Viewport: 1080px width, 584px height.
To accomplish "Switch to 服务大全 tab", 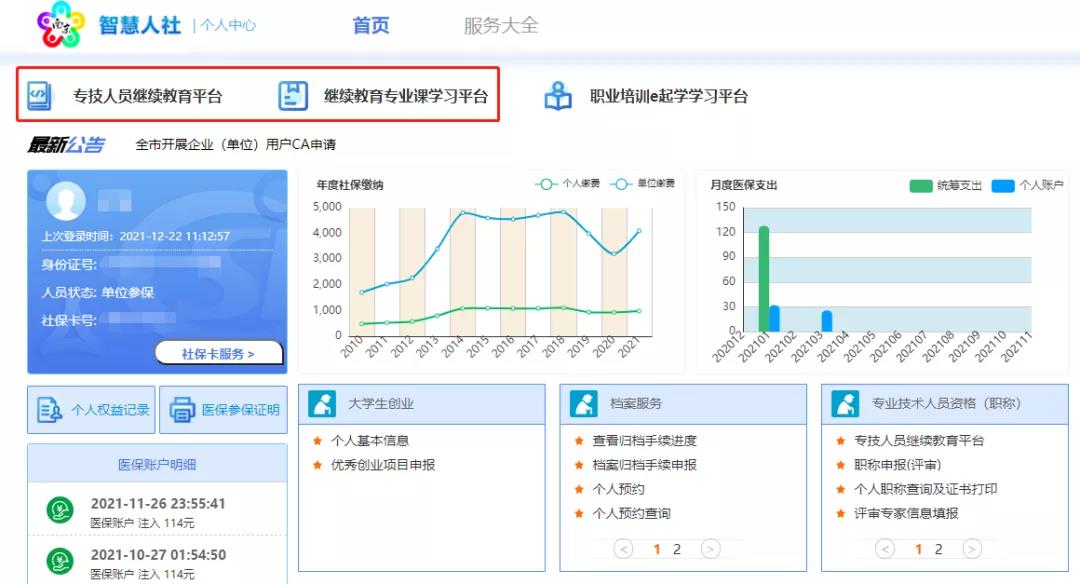I will coord(500,26).
